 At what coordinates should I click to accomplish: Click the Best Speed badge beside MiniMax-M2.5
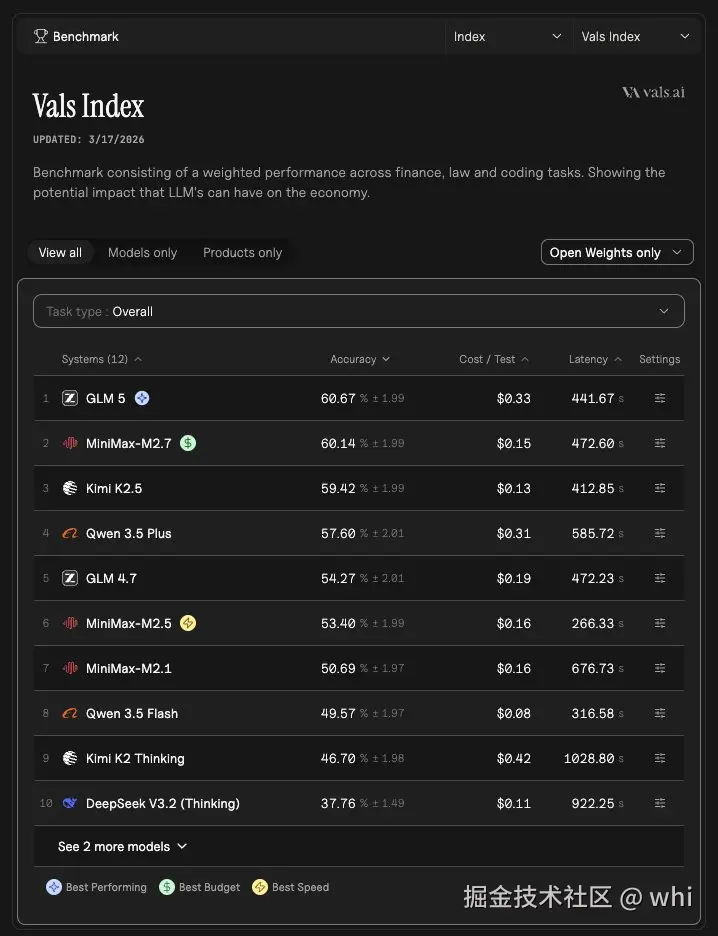pos(188,623)
